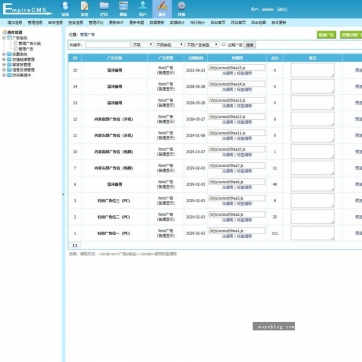This screenshot has width=362, height=362.
Task: Click the sidebar collapse handle arrow
Action: 63,194
